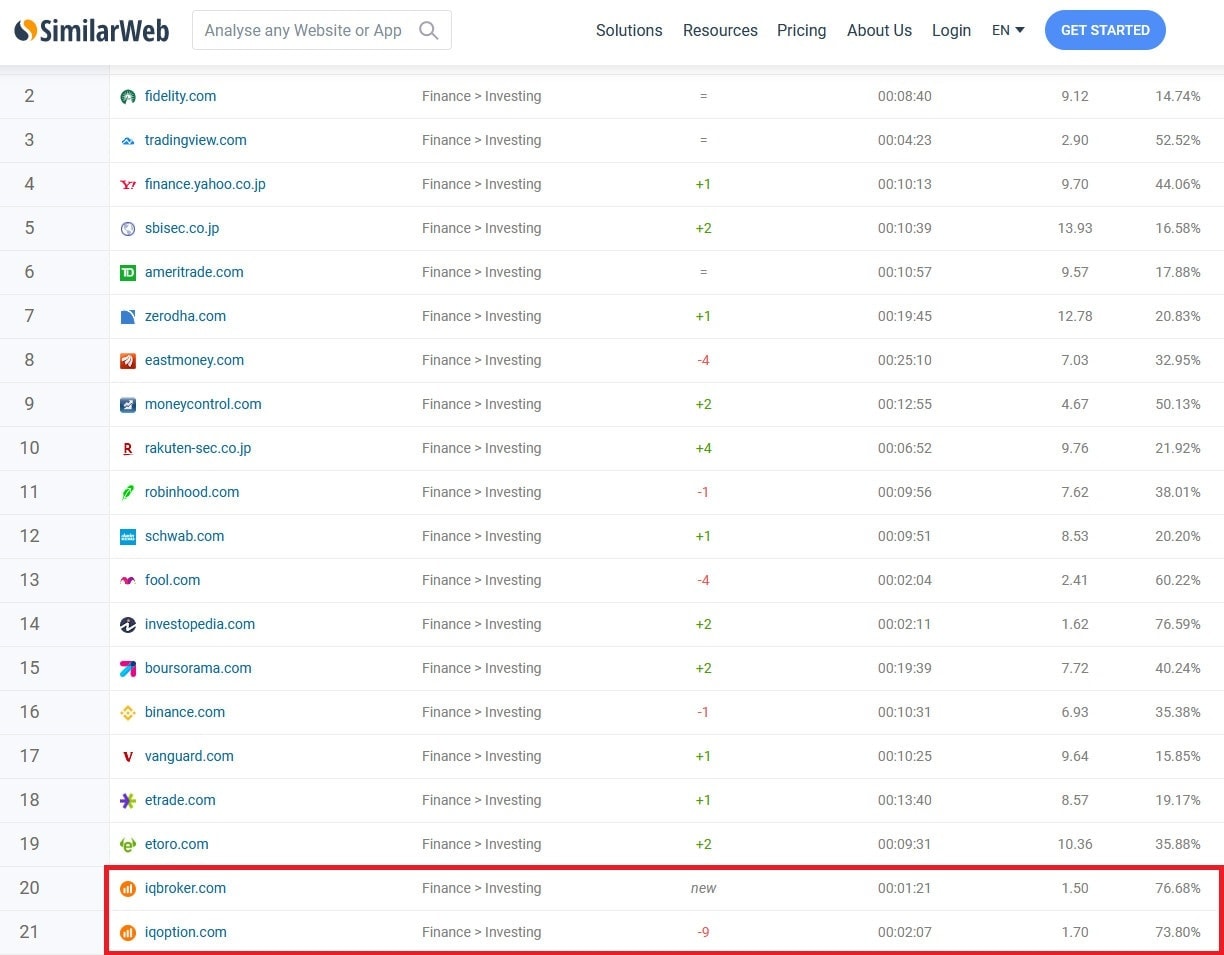1224x955 pixels.
Task: Click the vanguard.com favicon
Action: [x=128, y=757]
